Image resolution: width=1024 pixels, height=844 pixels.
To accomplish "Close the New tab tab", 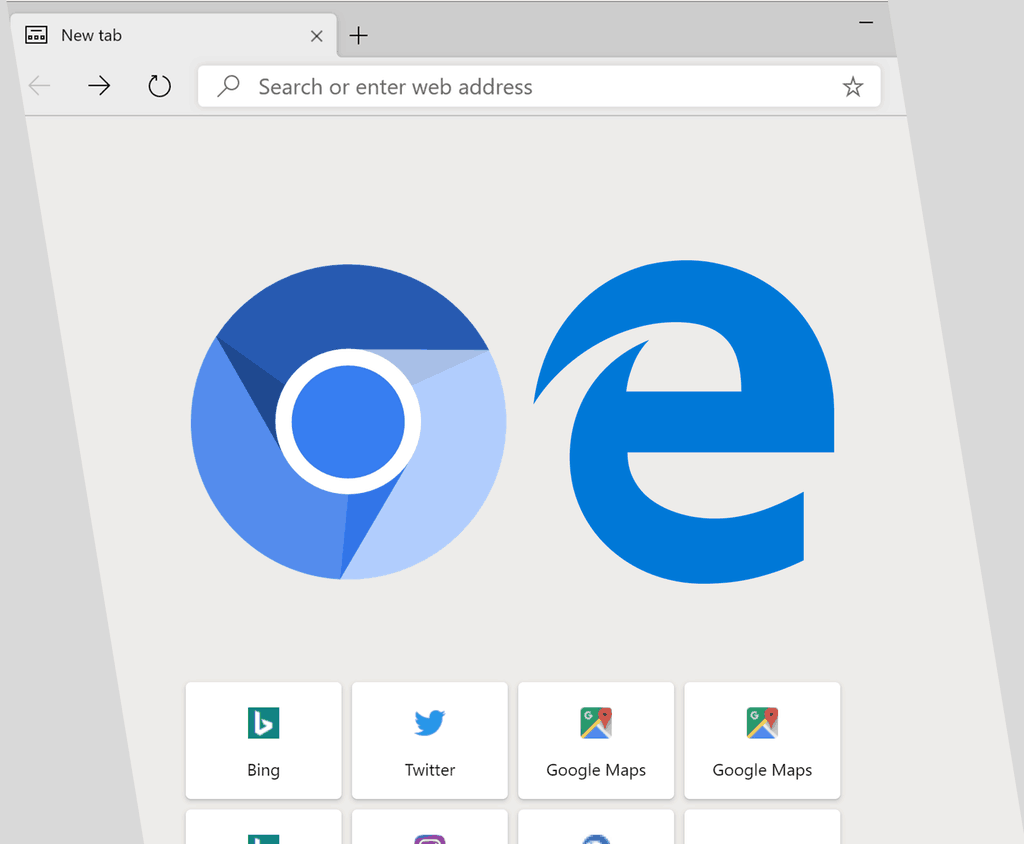I will (317, 36).
